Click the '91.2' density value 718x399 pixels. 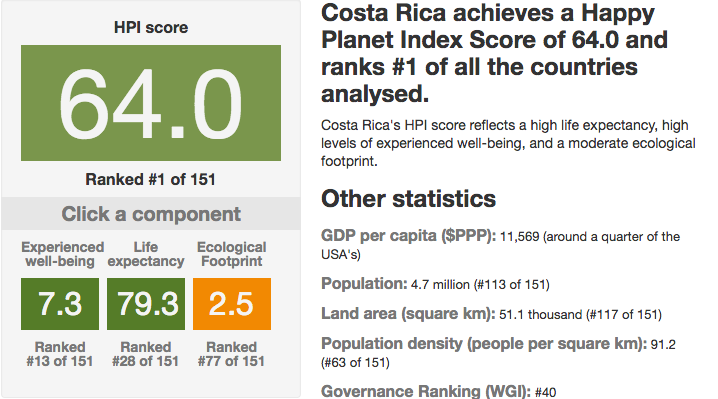click(x=663, y=344)
